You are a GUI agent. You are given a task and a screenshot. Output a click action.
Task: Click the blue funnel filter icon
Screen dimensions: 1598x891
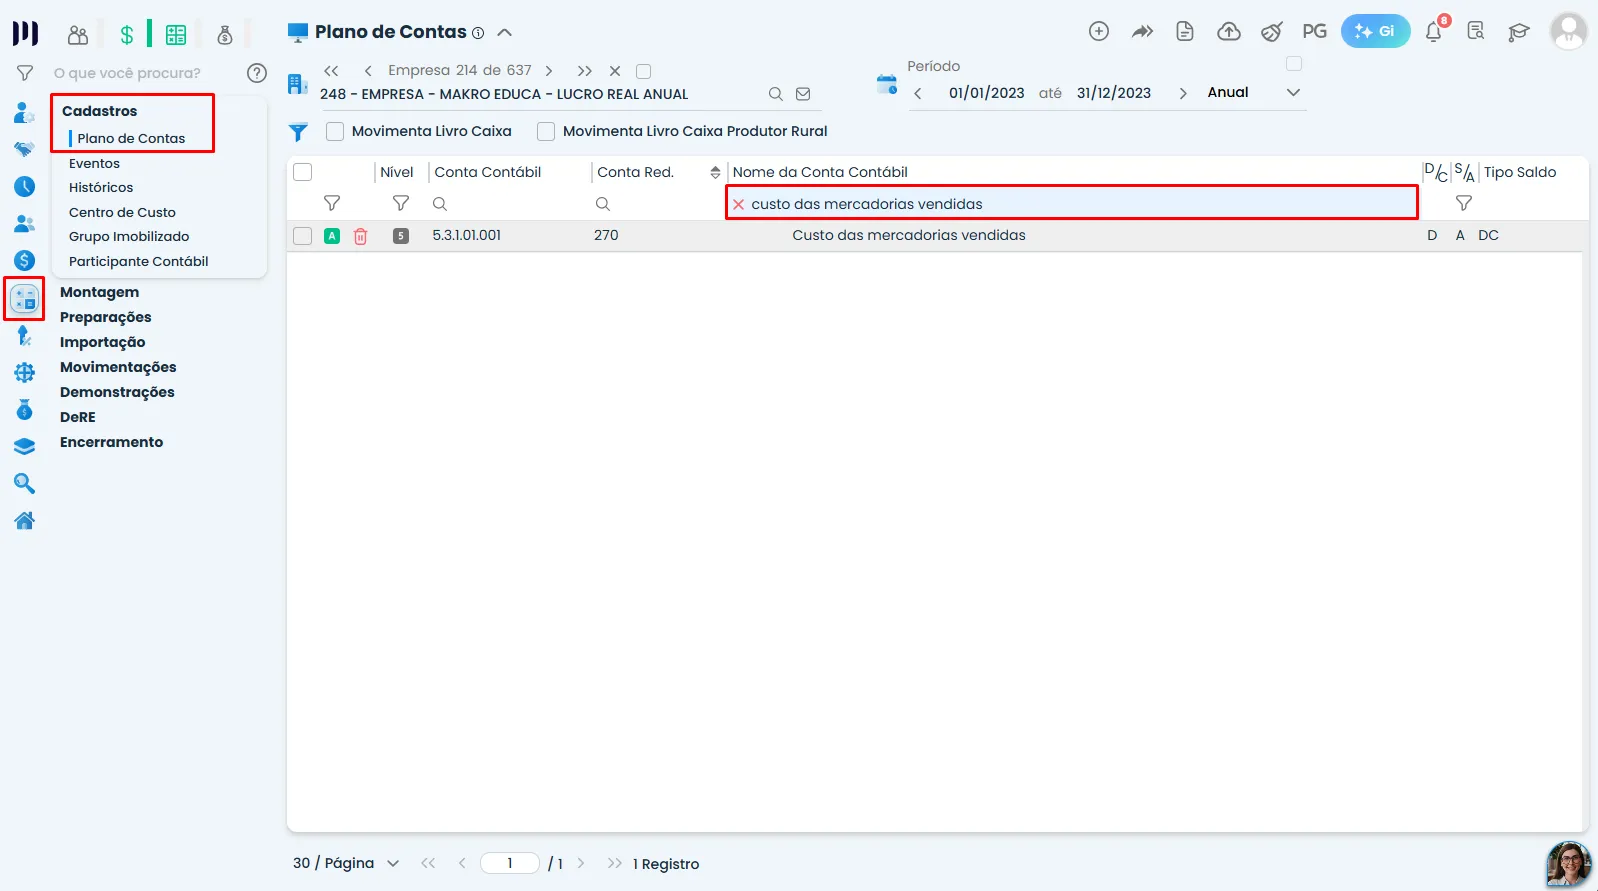tap(298, 132)
